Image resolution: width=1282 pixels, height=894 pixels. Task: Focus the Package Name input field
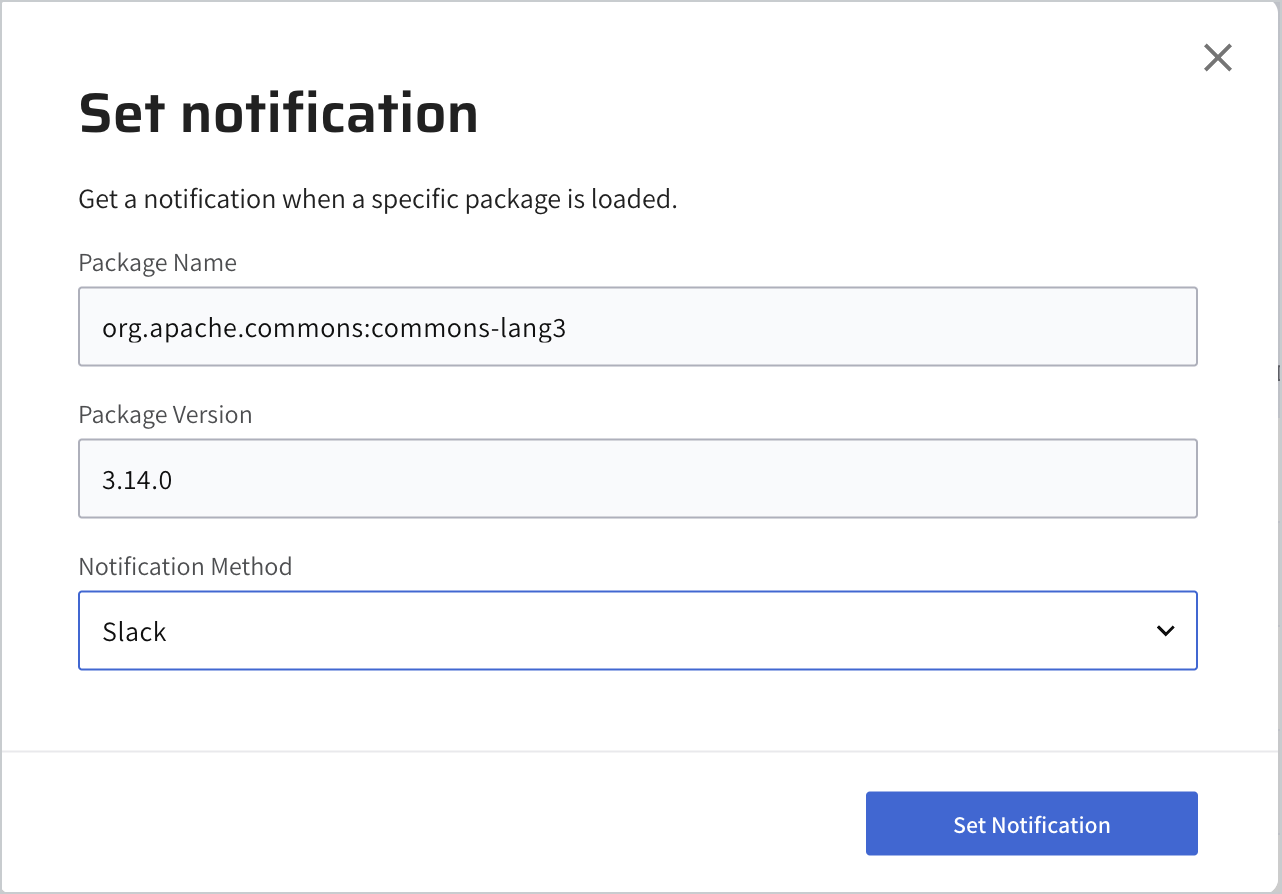pos(637,327)
